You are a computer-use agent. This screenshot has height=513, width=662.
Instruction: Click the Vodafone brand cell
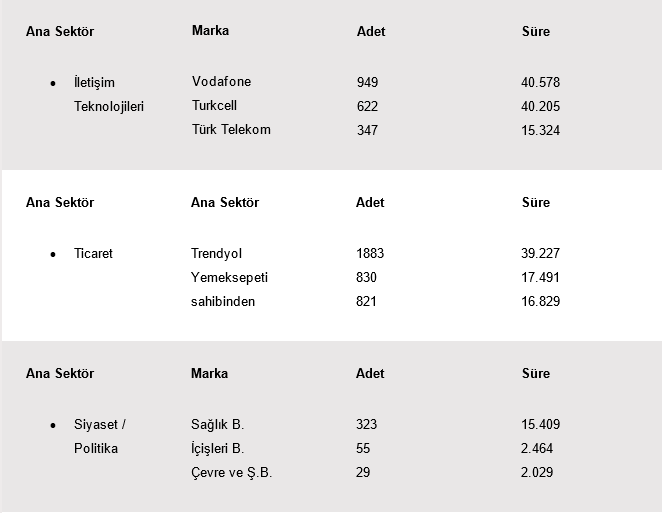coord(221,82)
